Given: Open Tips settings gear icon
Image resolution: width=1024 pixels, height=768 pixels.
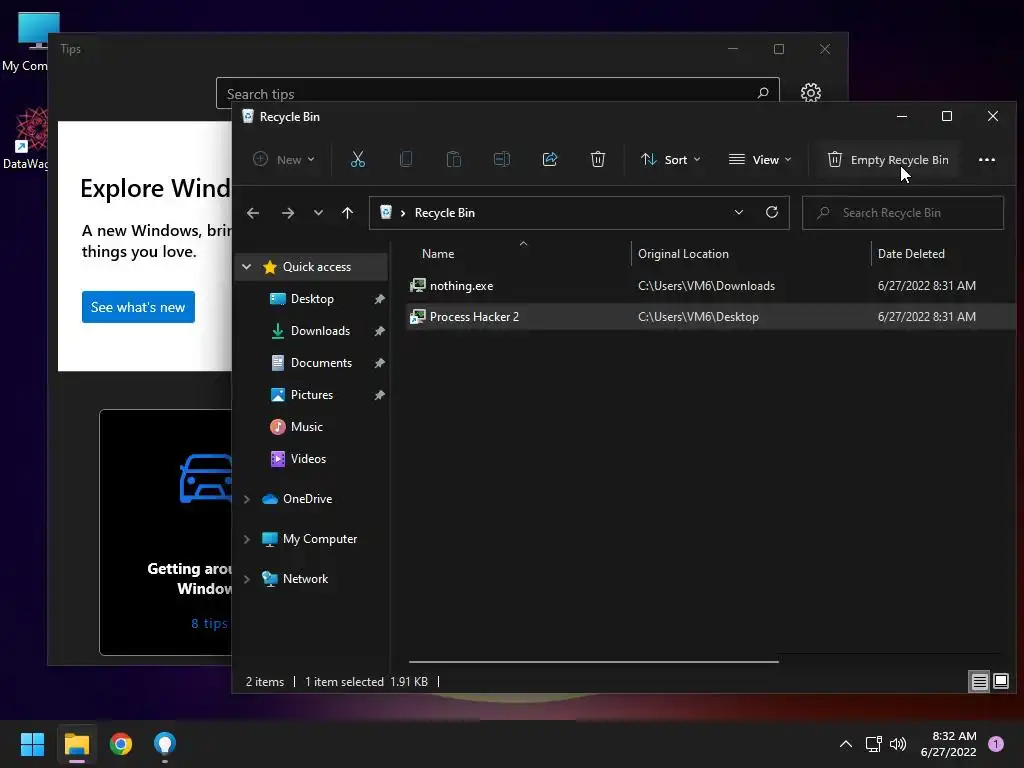Looking at the screenshot, I should (810, 93).
